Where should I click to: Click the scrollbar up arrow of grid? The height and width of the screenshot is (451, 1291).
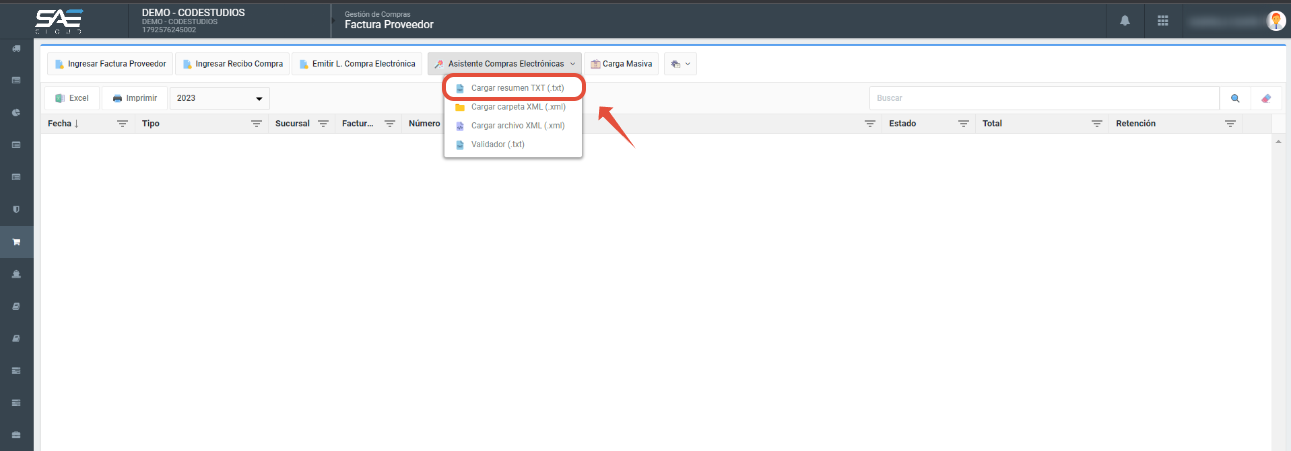coord(1277,141)
